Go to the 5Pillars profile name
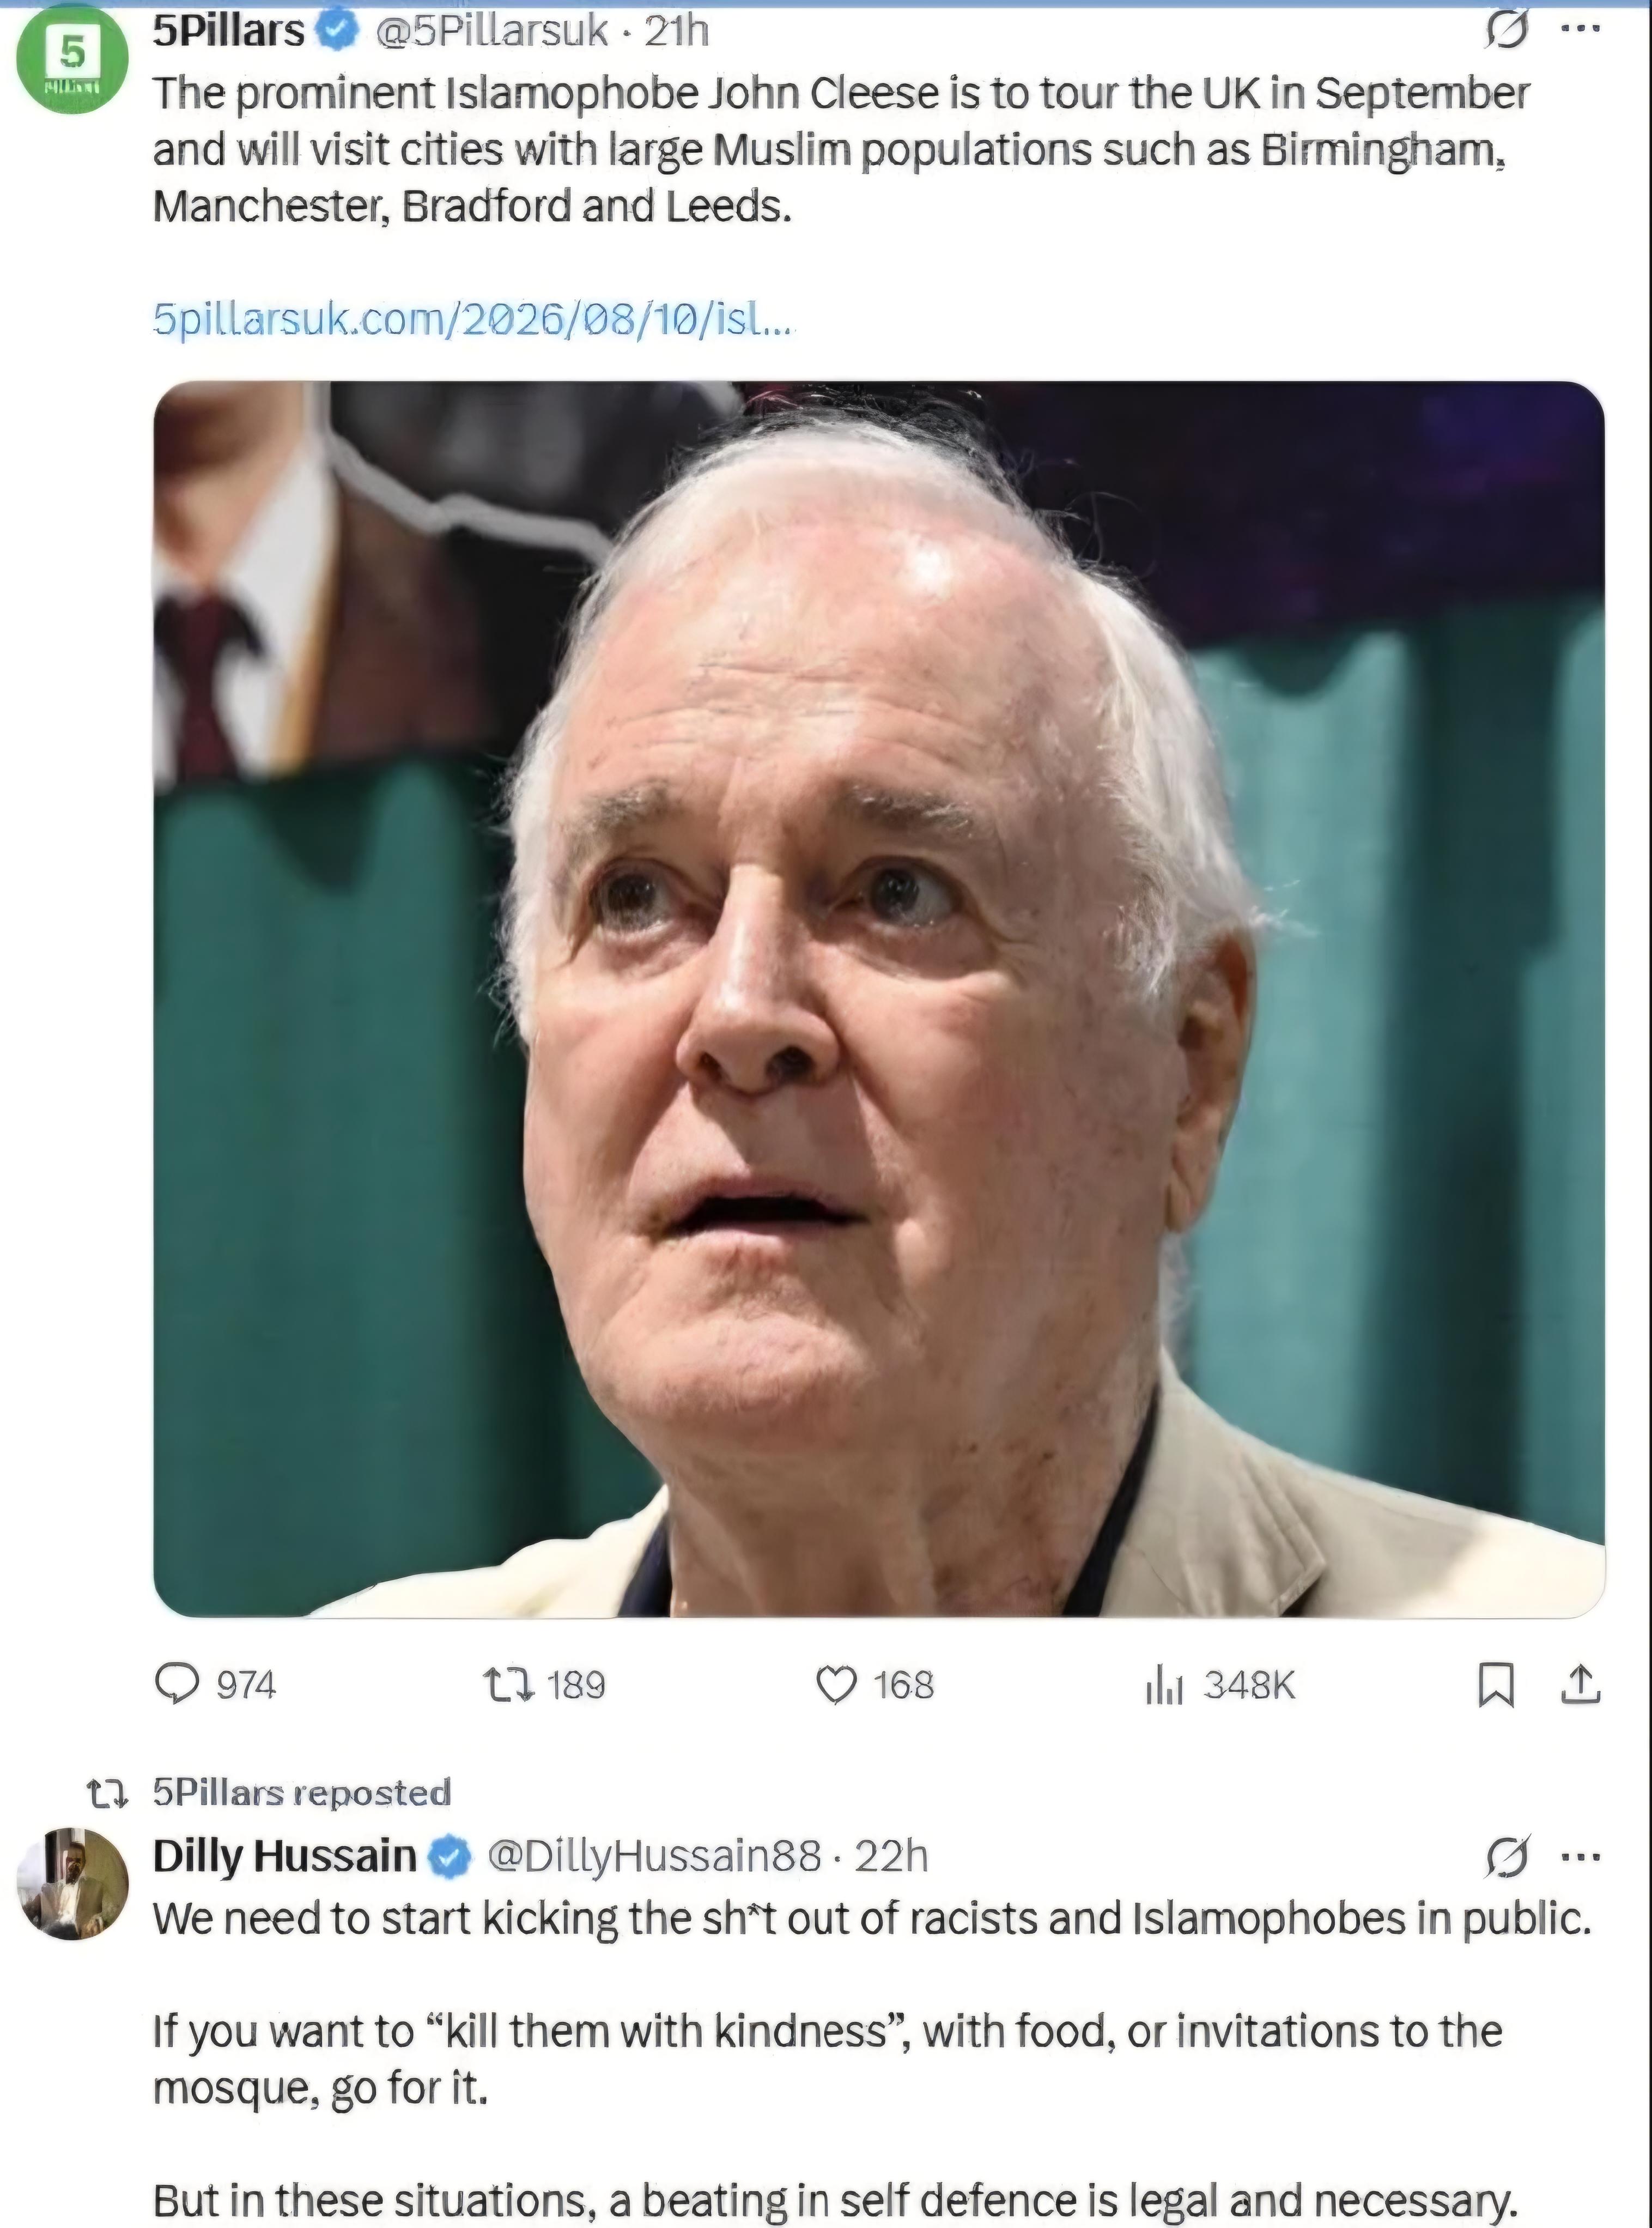The image size is (1652, 2228). (x=228, y=31)
